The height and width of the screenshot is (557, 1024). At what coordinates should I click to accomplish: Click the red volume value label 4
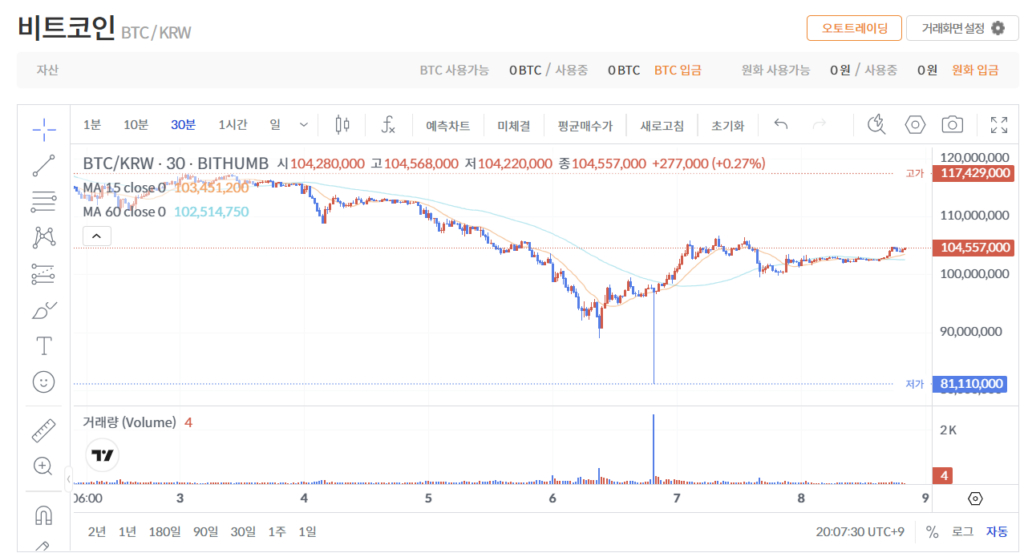[x=943, y=475]
